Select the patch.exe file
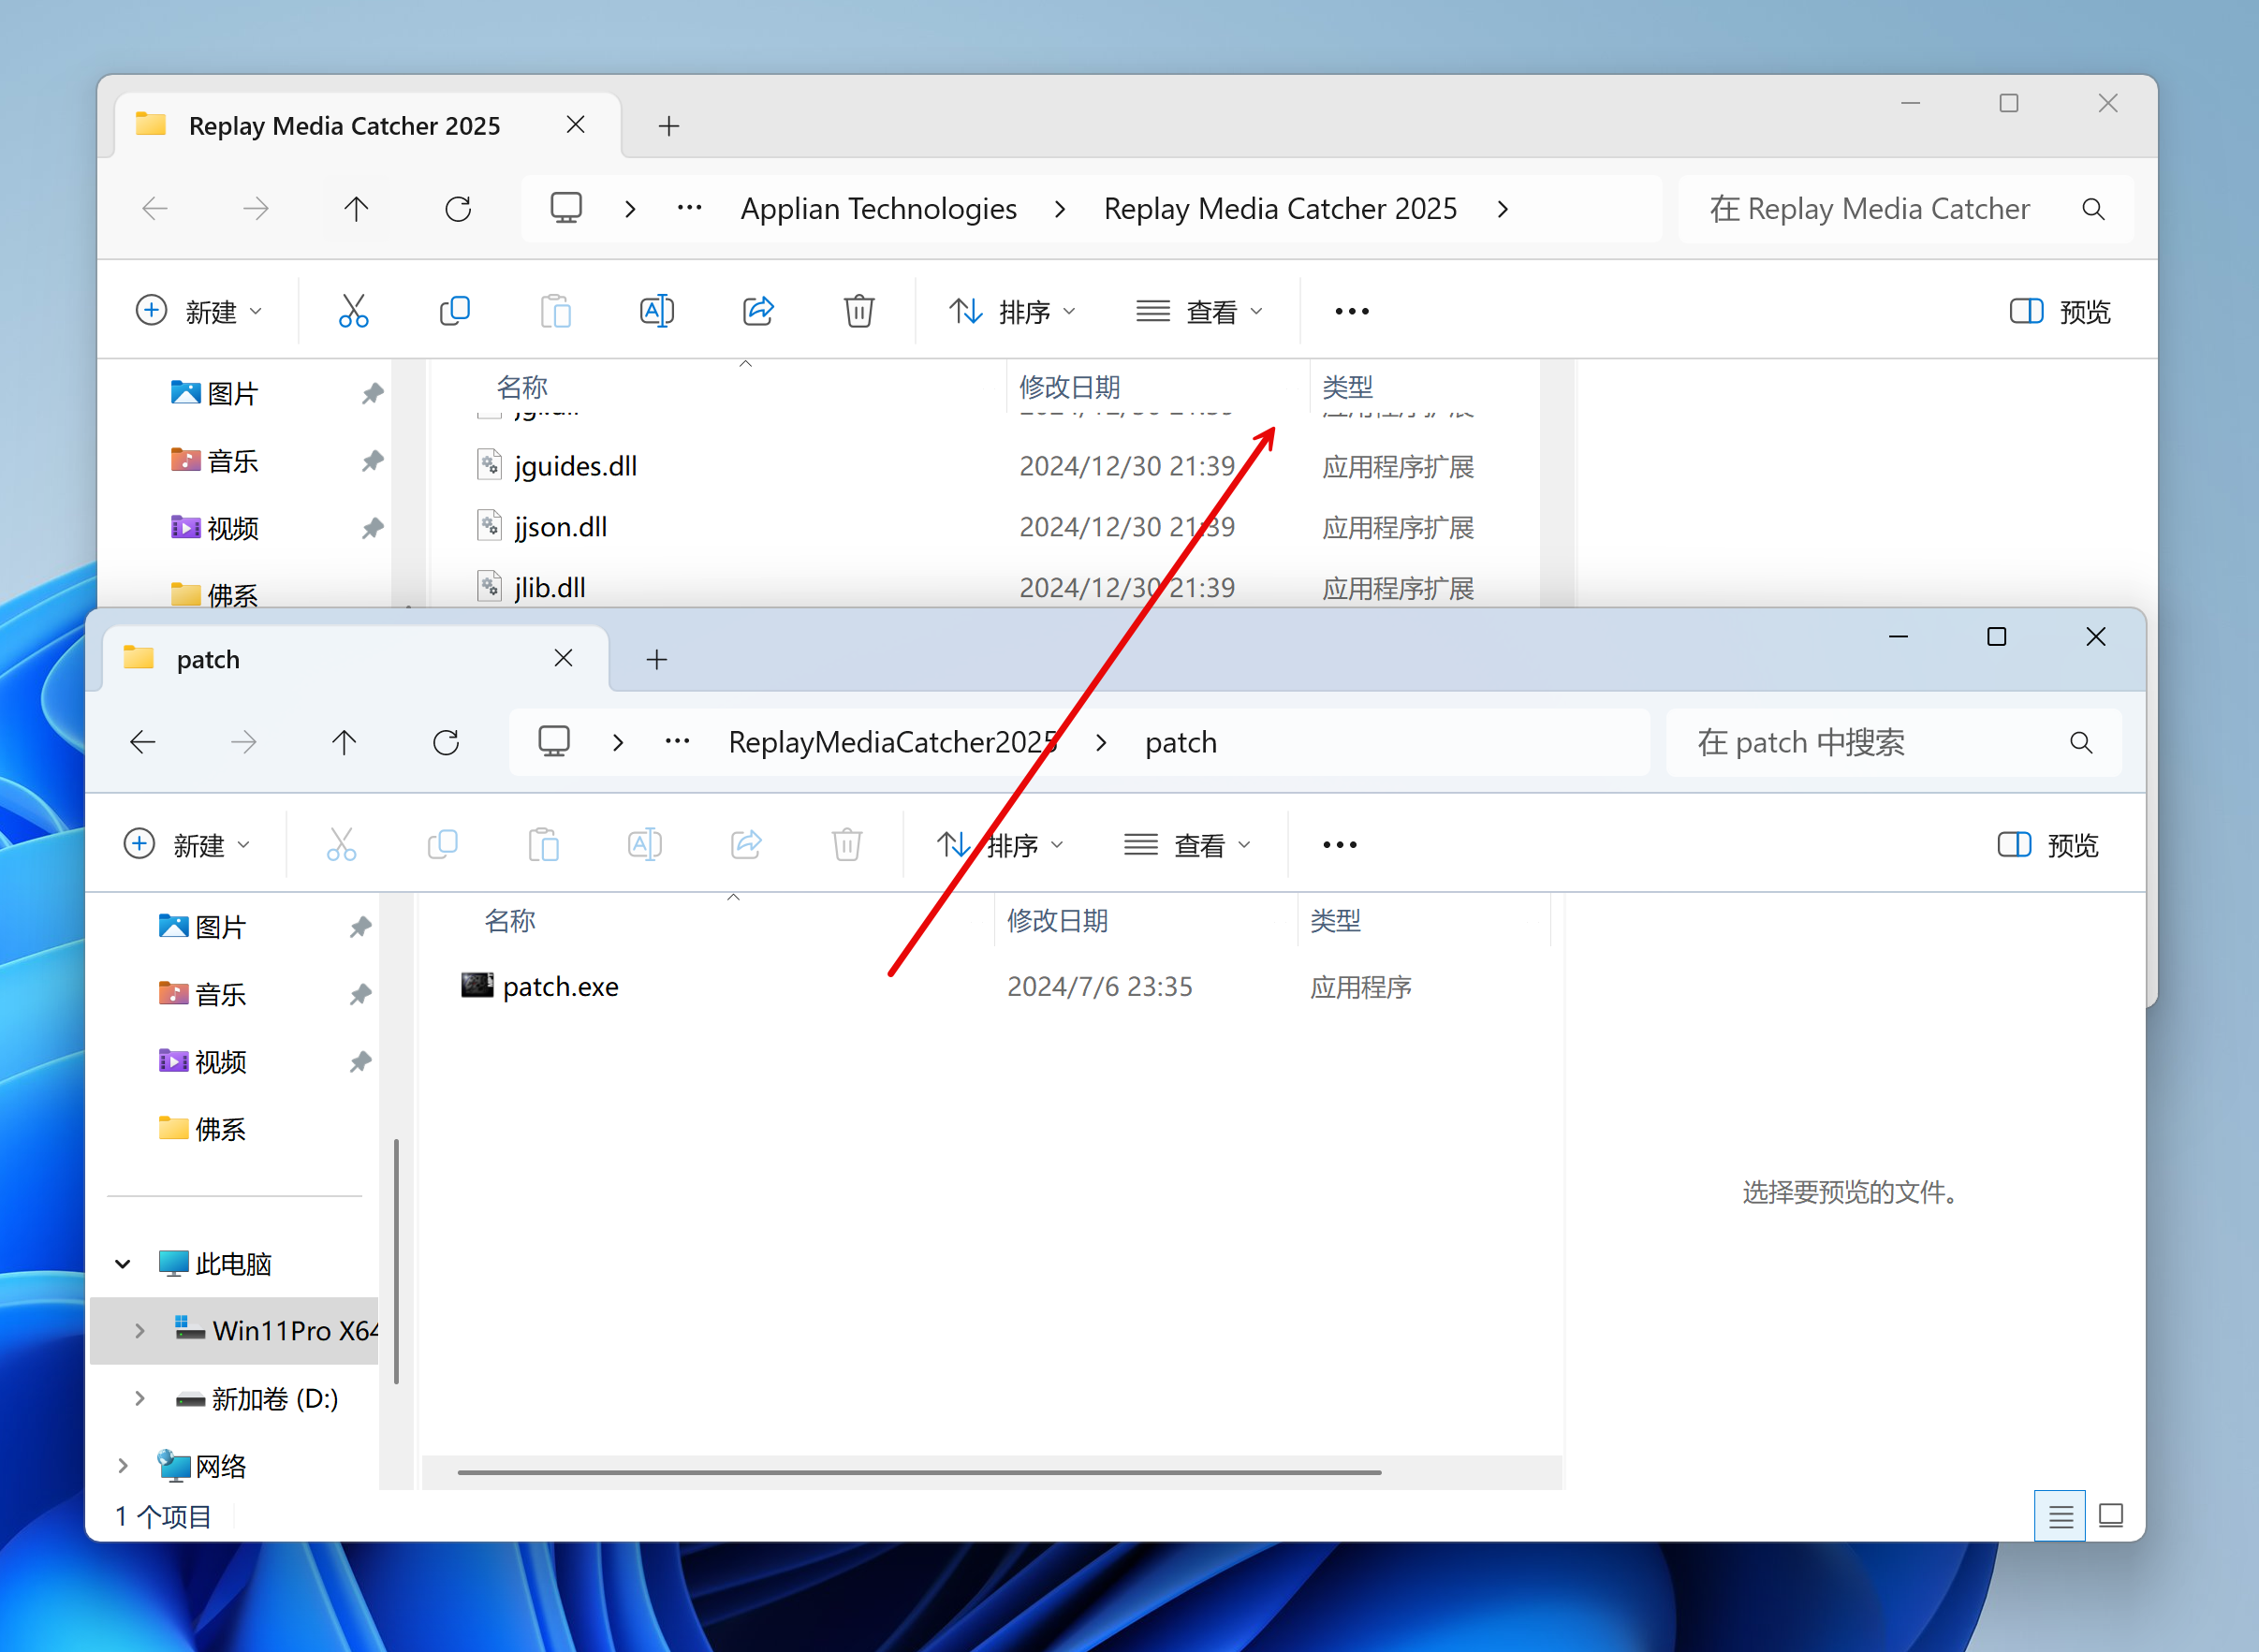This screenshot has height=1652, width=2259. click(560, 986)
